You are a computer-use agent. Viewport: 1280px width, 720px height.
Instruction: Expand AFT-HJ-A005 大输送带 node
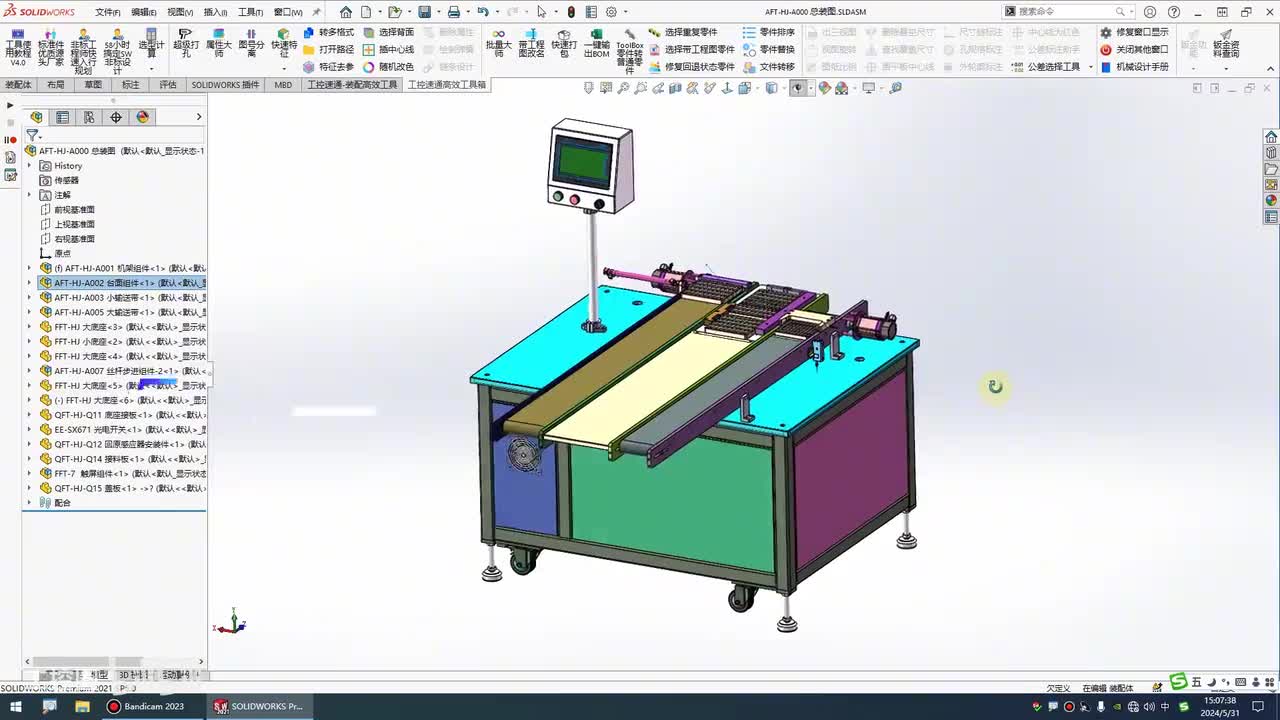tap(29, 312)
